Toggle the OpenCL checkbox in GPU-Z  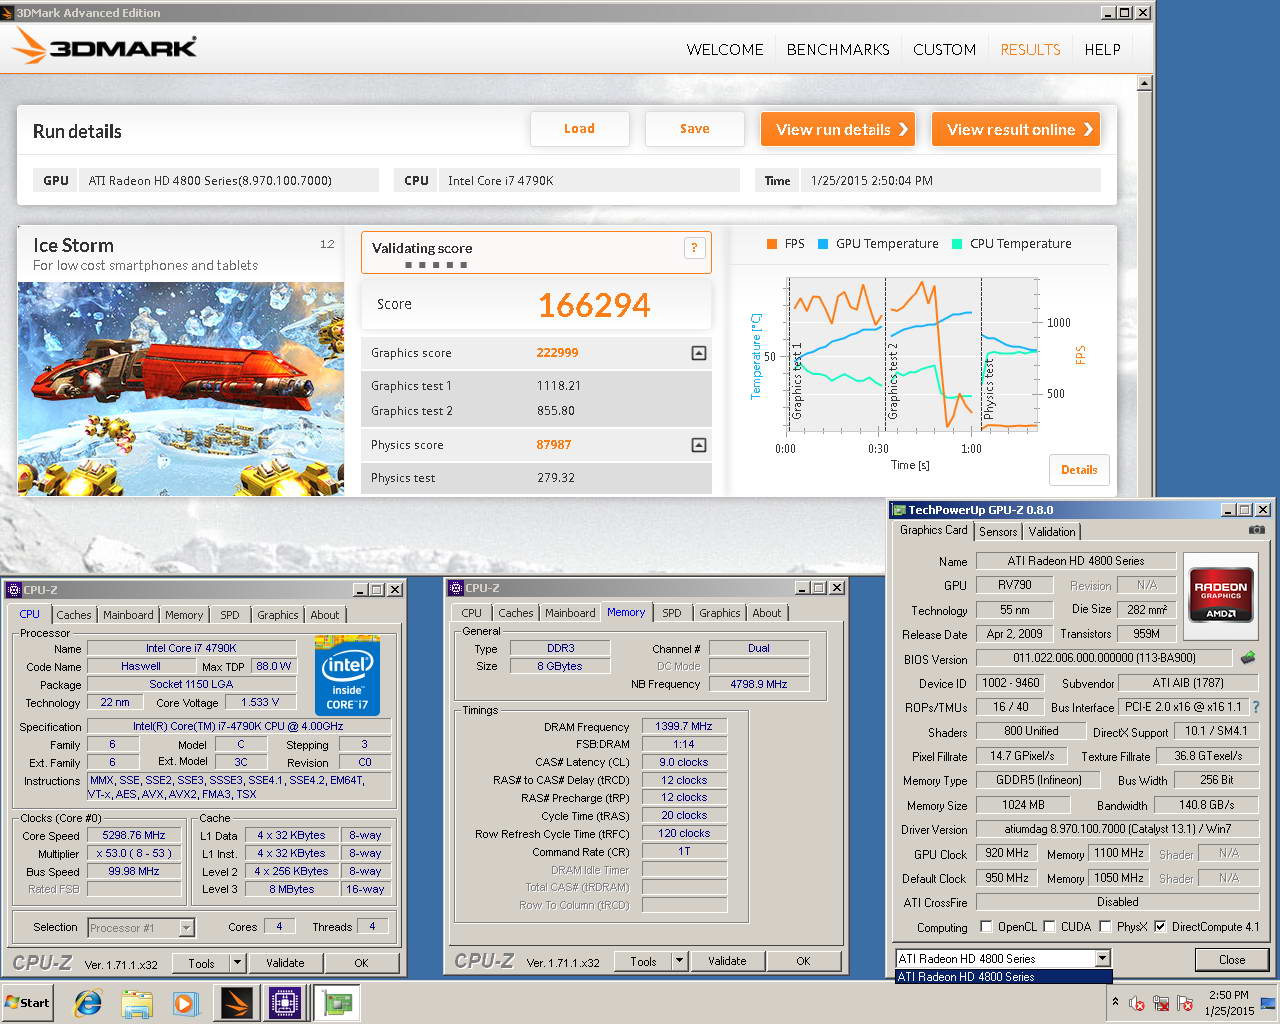click(986, 927)
